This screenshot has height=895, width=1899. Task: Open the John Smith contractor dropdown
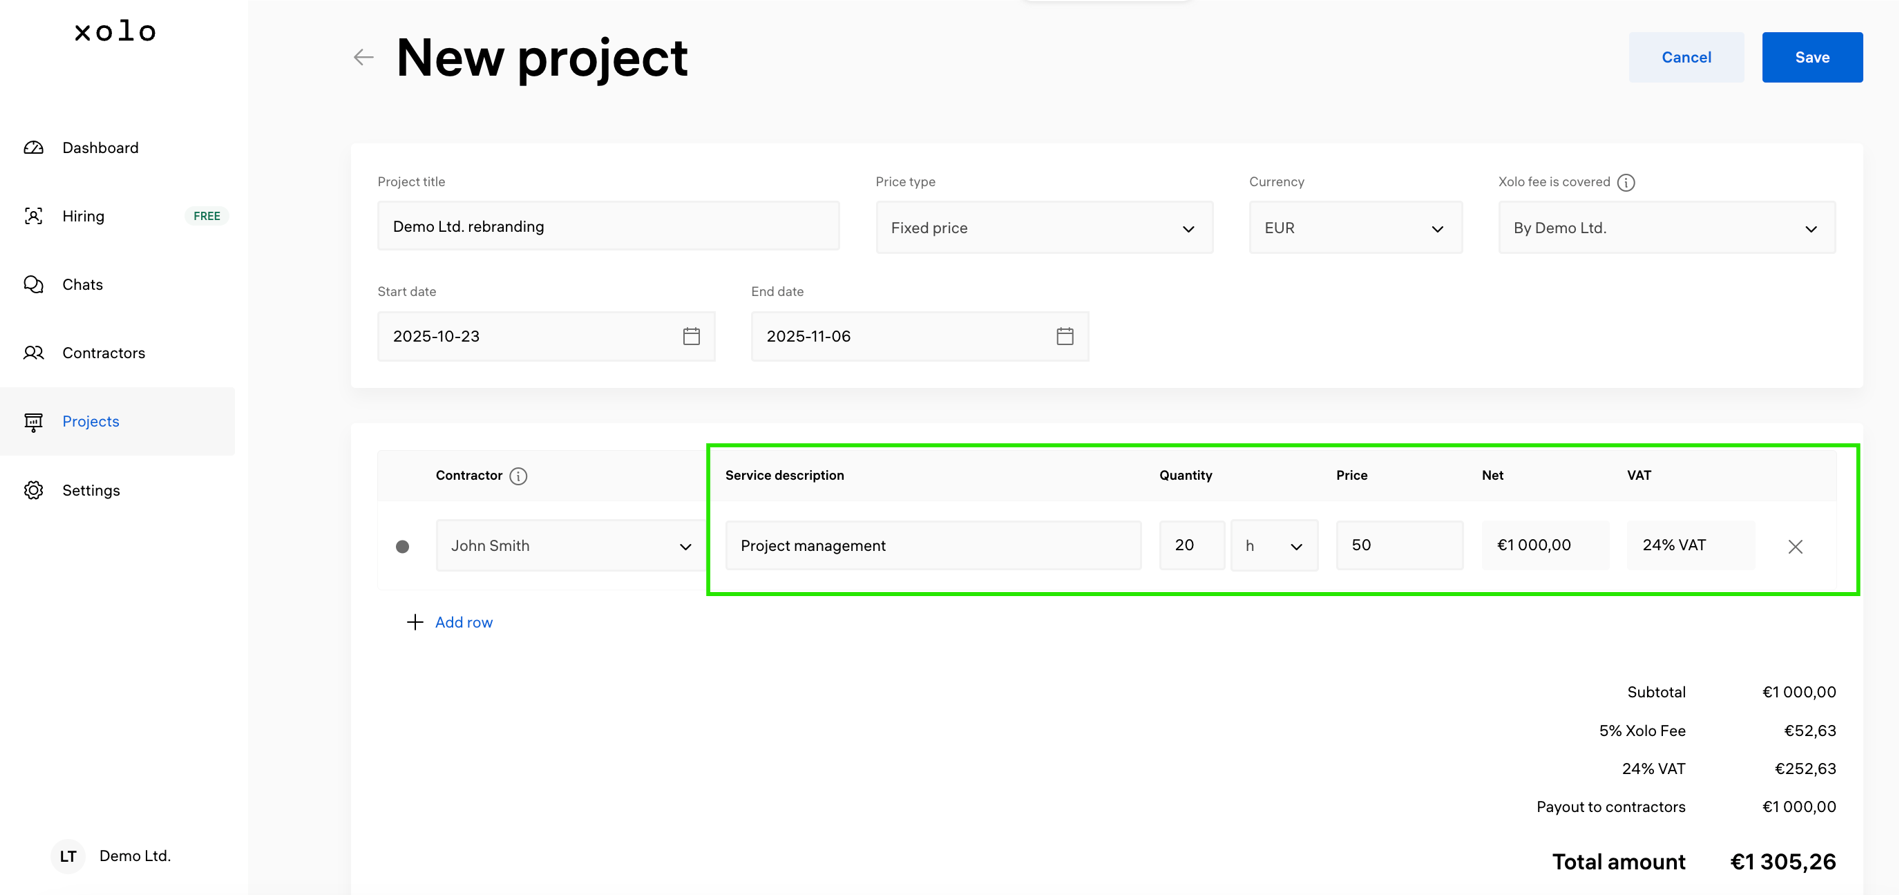[570, 546]
